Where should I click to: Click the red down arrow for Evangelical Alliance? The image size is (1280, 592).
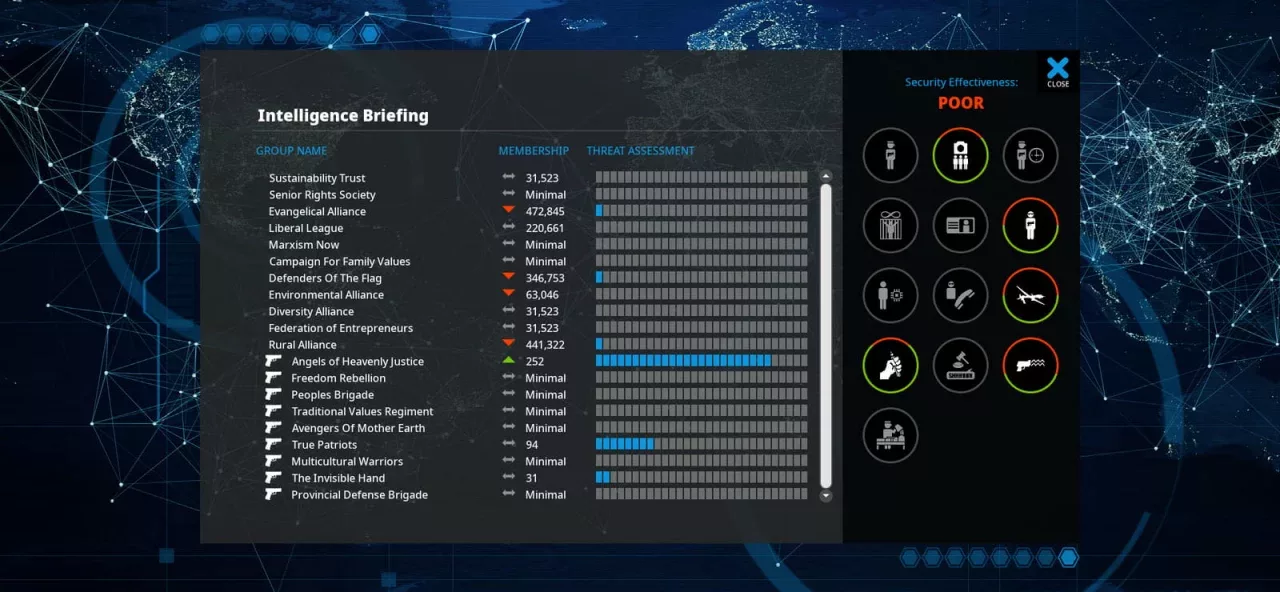coord(509,211)
